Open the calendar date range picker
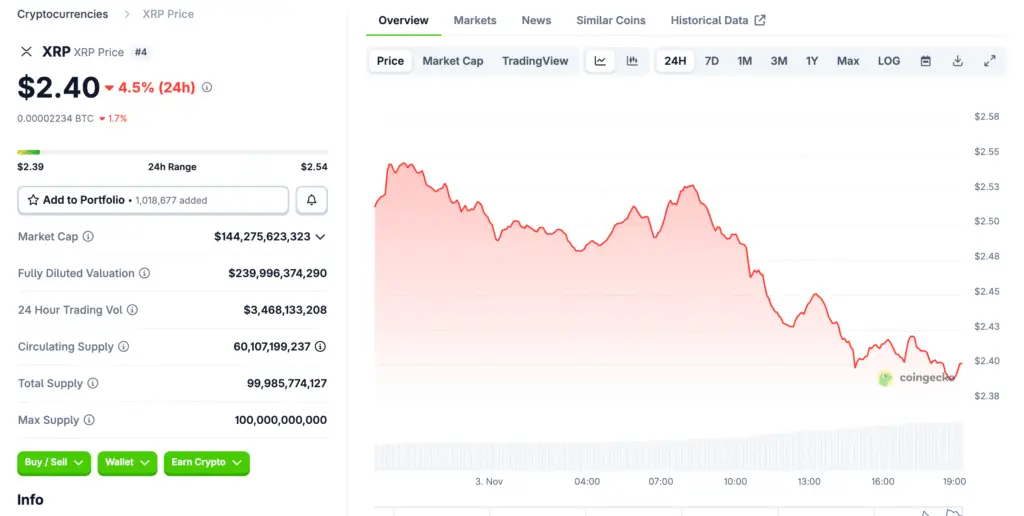The image size is (1024, 516). 926,61
